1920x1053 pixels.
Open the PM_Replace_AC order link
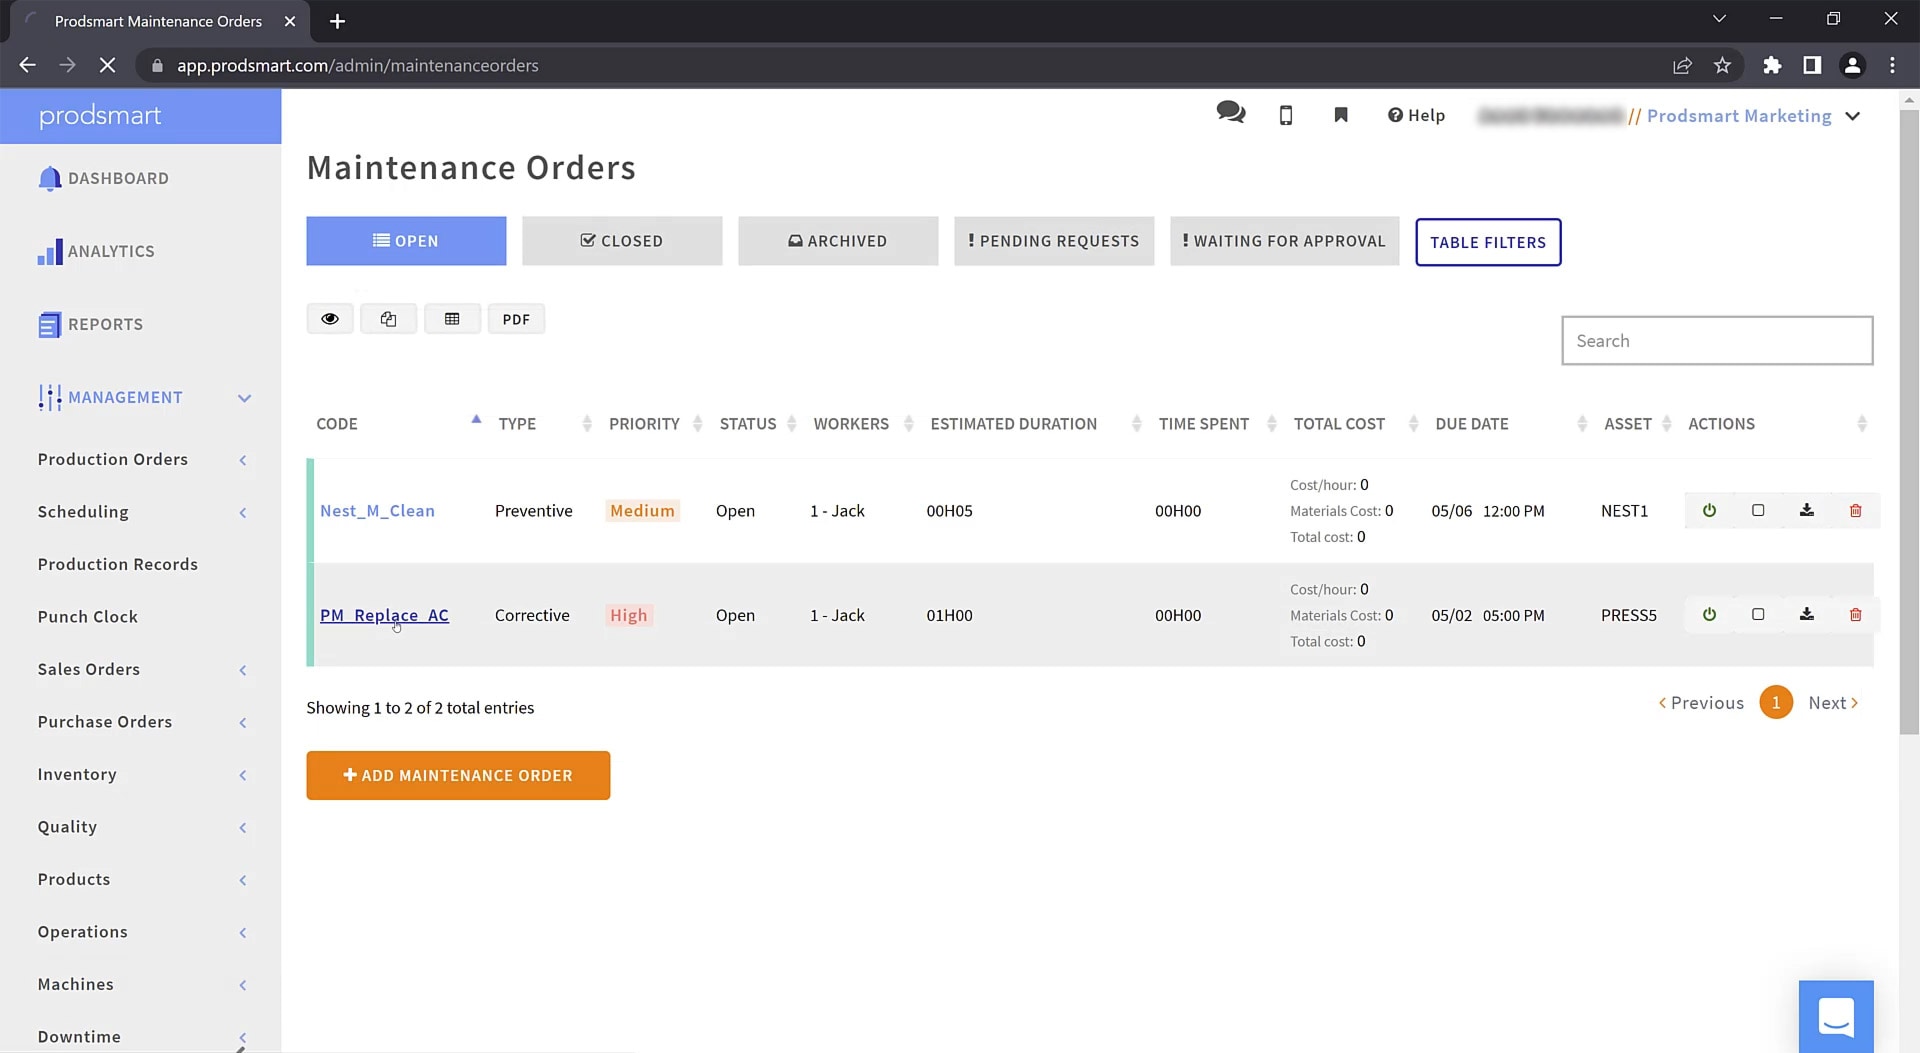pos(384,616)
